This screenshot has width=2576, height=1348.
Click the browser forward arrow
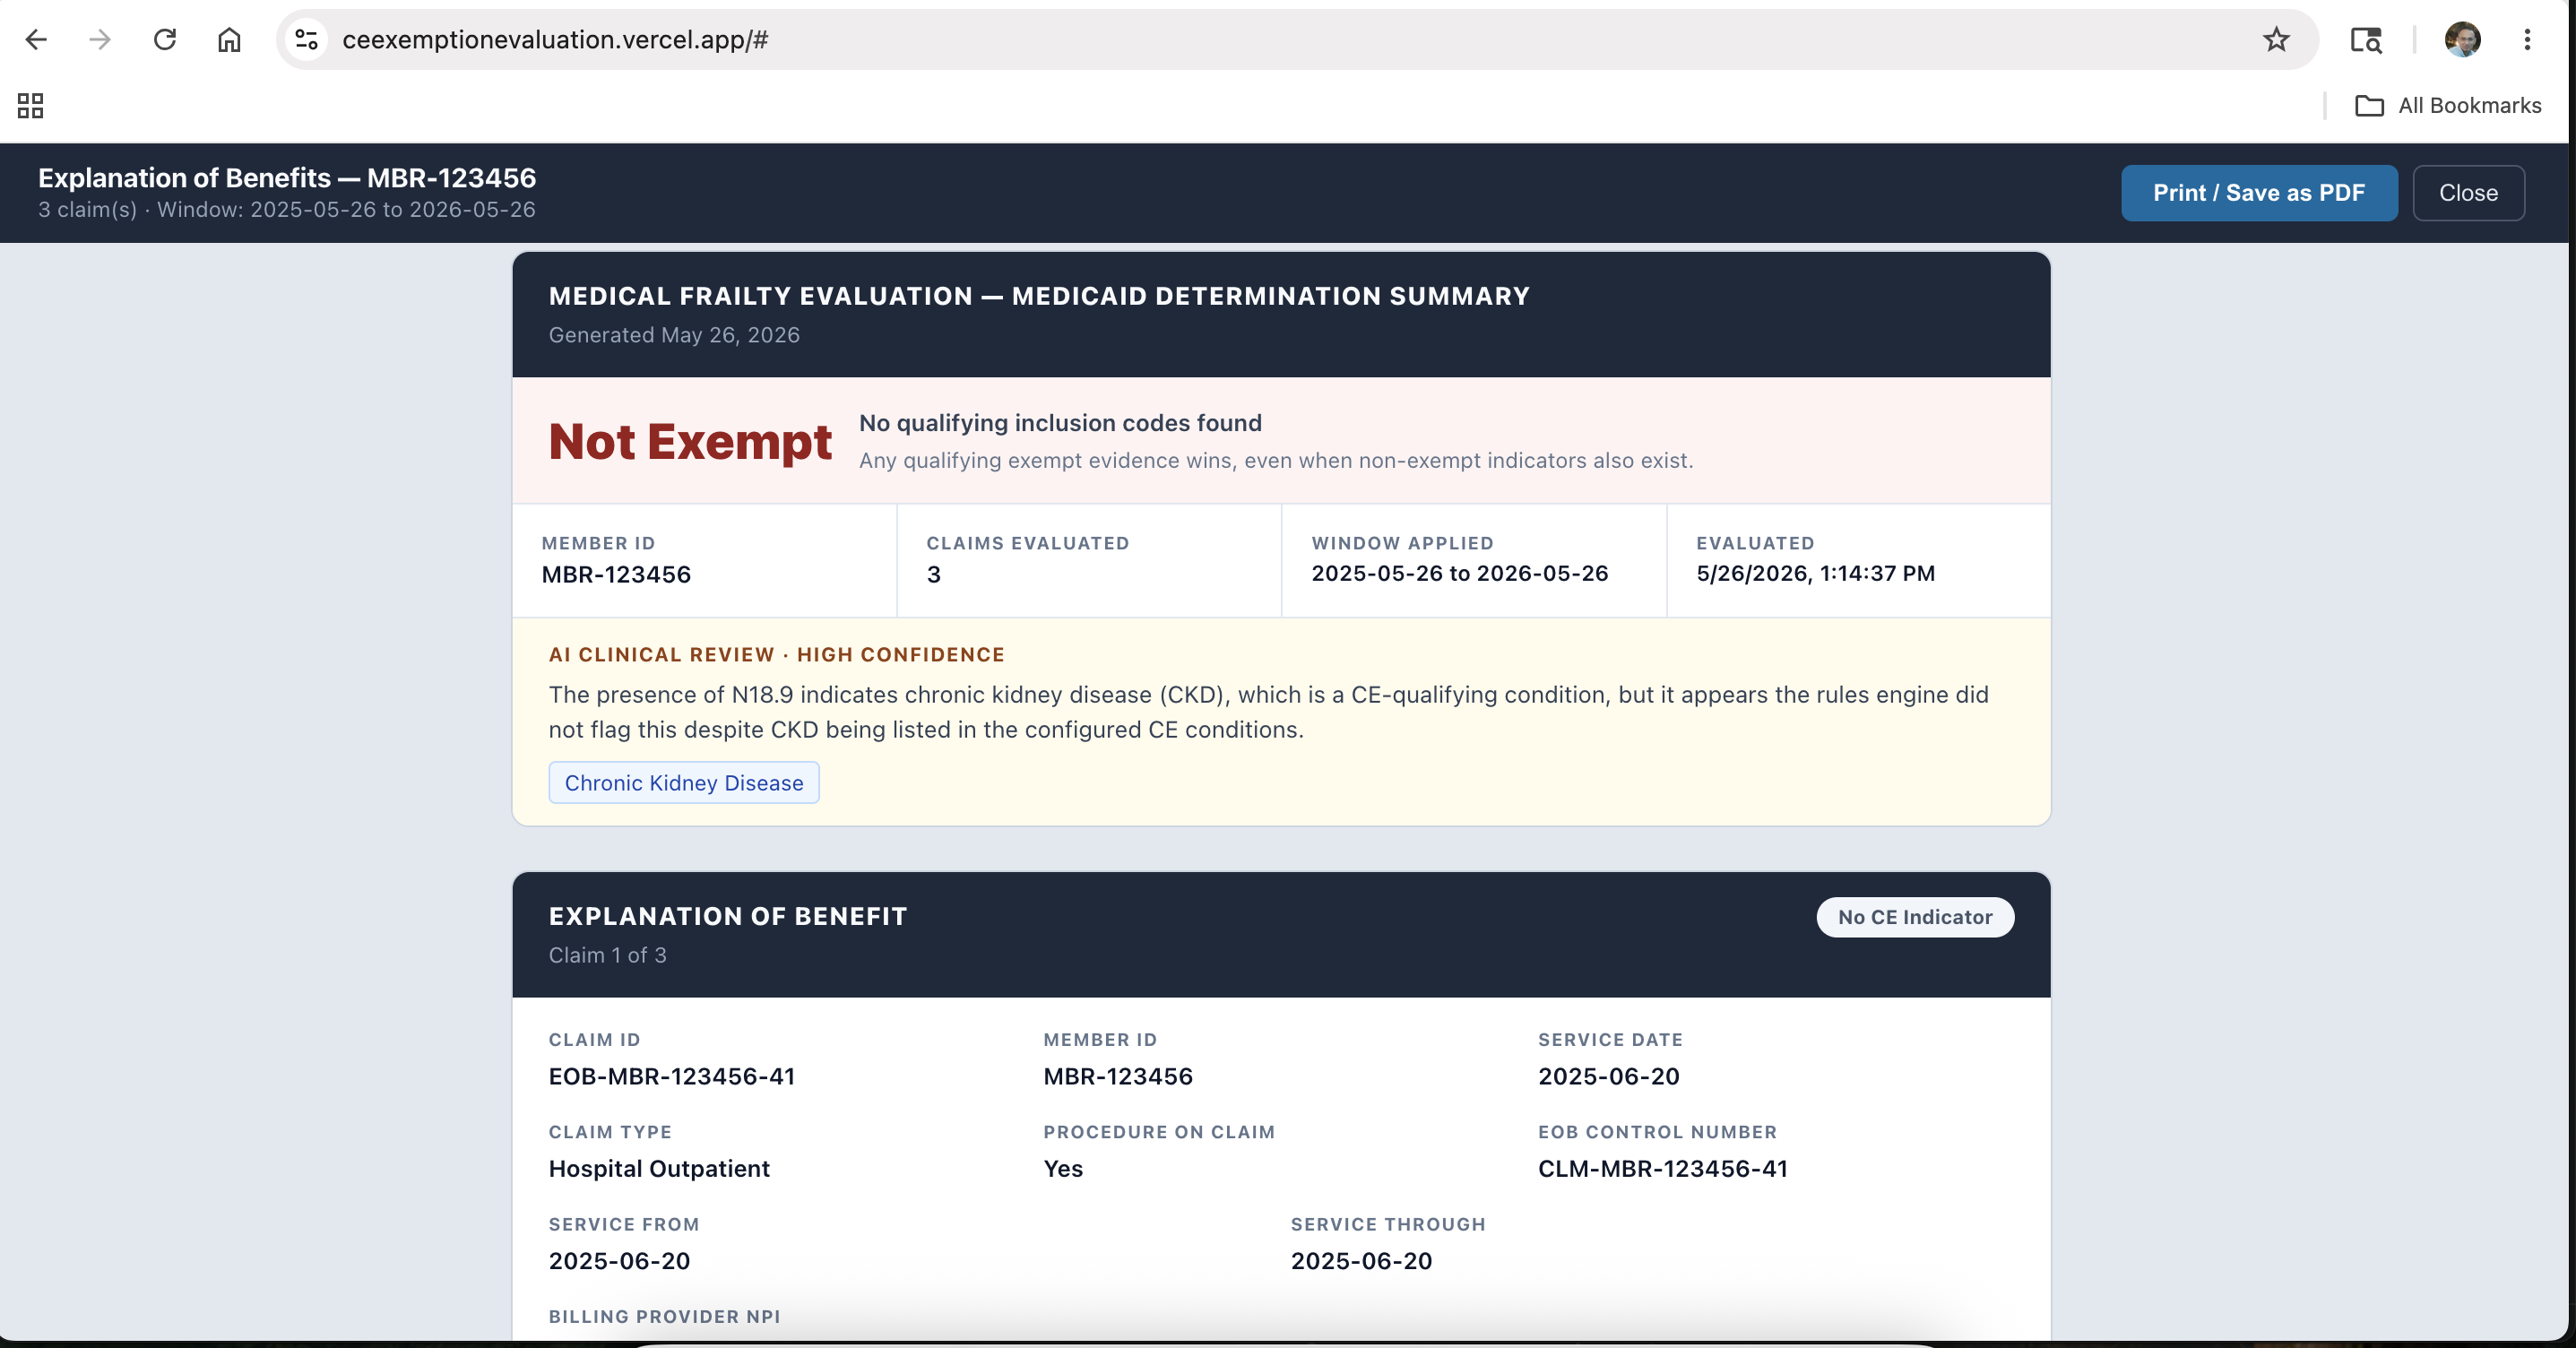[x=100, y=40]
